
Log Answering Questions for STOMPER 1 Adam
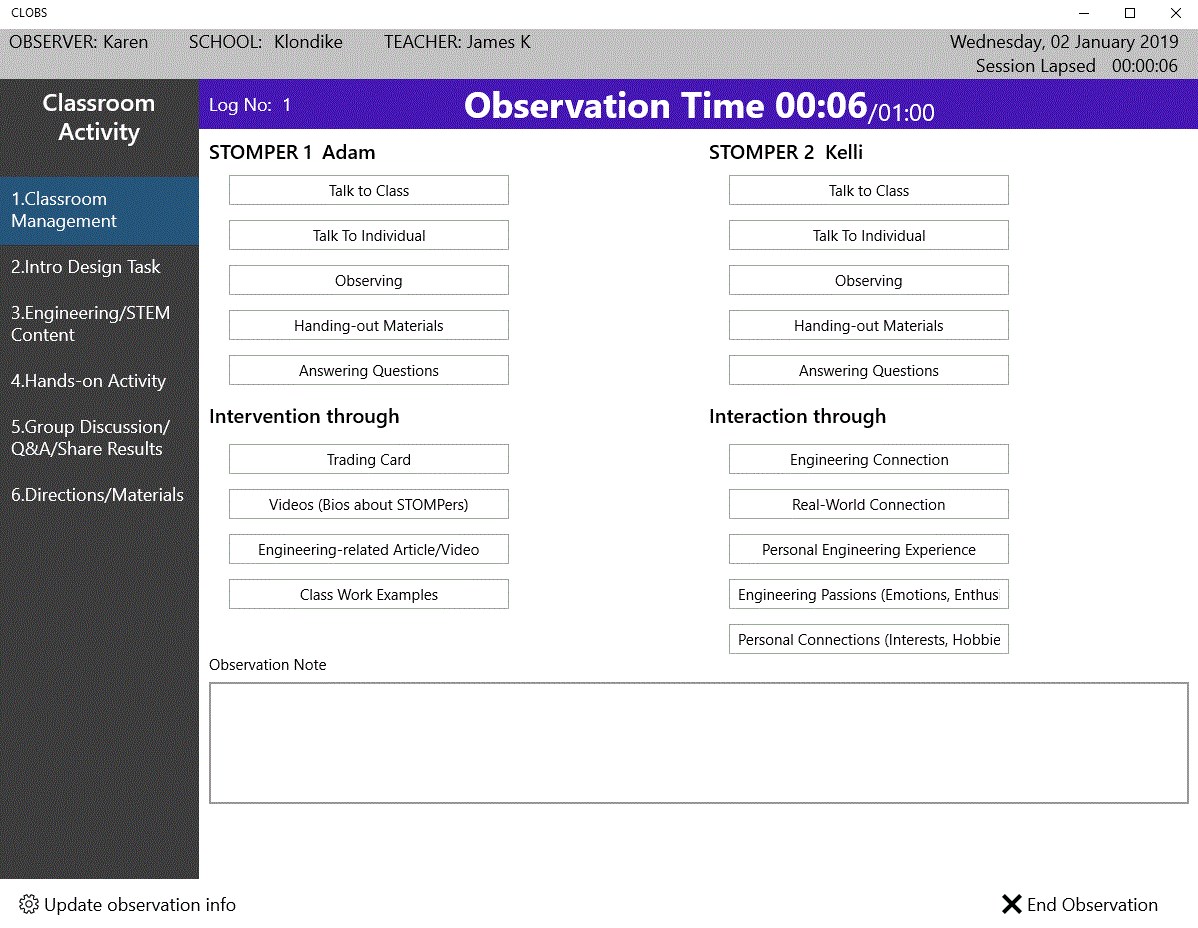coord(368,370)
